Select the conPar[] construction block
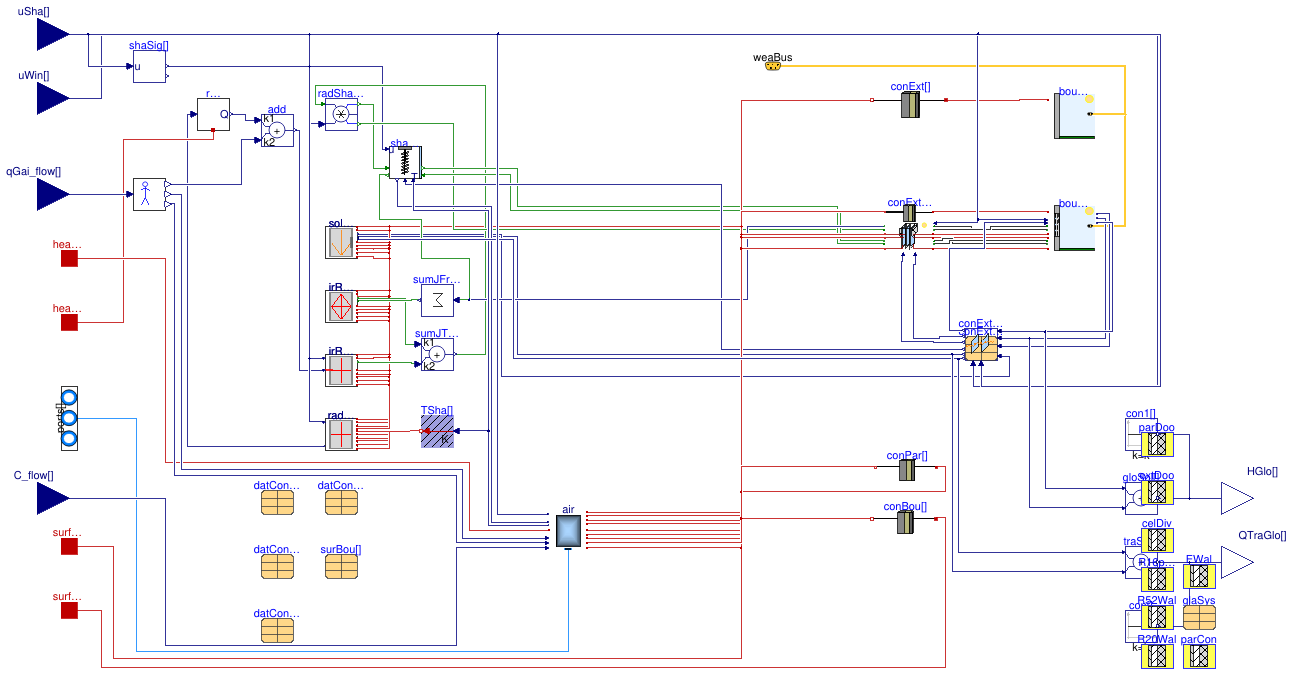This screenshot has width=1292, height=675. pos(907,470)
